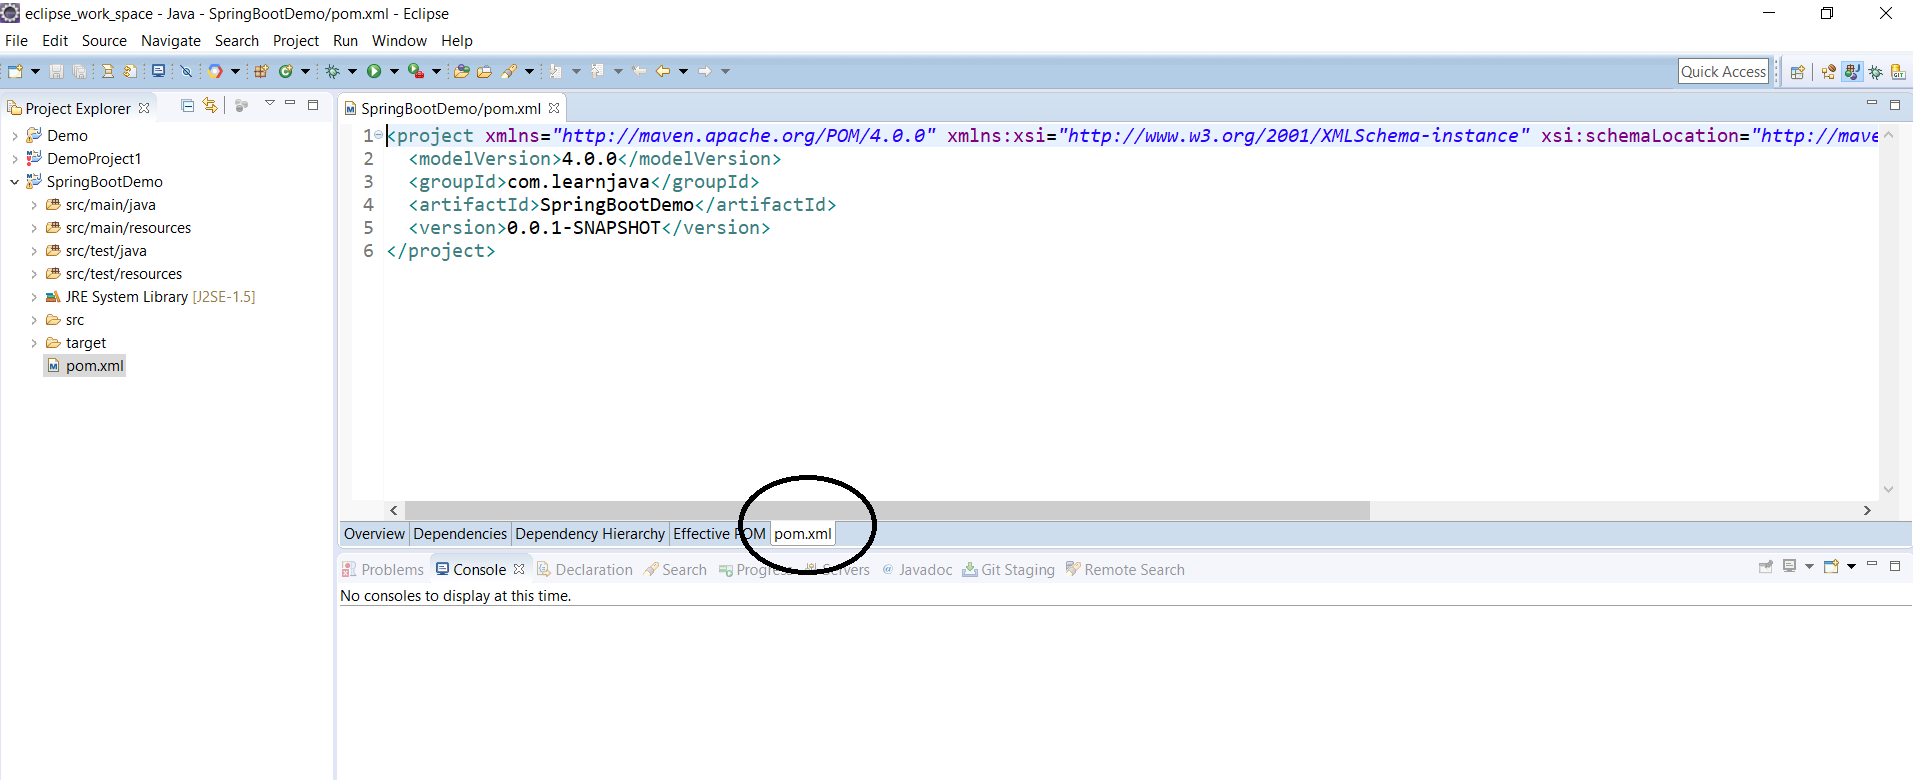Click the Debug bug icon in toolbar
This screenshot has height=780, width=1913.
[x=332, y=71]
